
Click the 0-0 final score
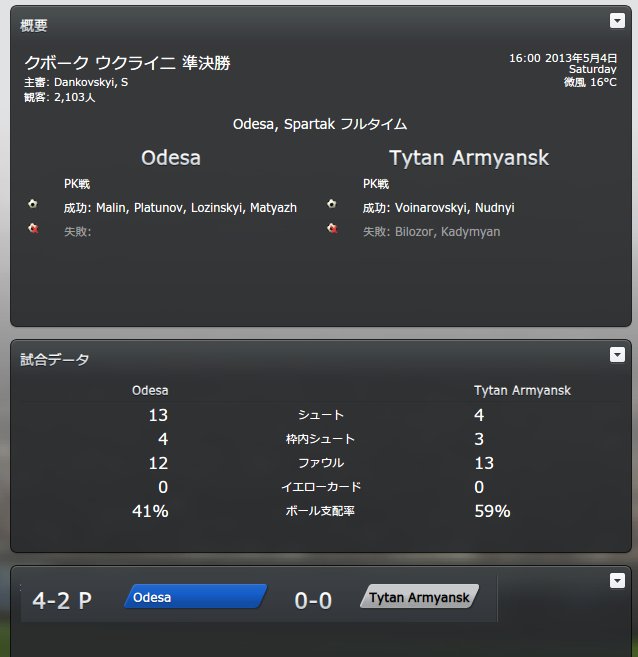pos(313,601)
